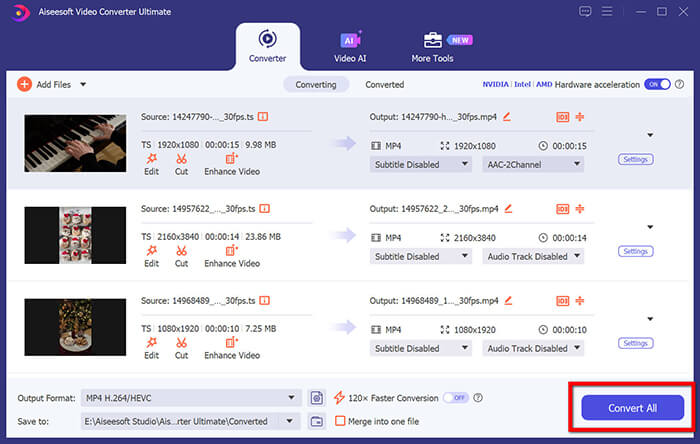Screen dimensions: 700x444
Task: Expand the Save to path dropdown
Action: (293, 421)
